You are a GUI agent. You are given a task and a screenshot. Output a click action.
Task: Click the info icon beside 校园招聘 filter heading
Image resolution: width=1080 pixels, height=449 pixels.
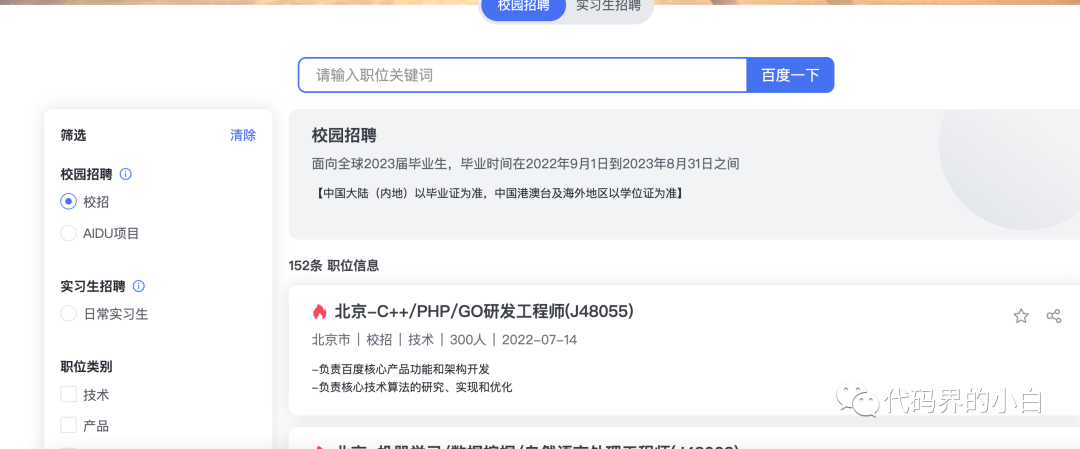point(125,174)
